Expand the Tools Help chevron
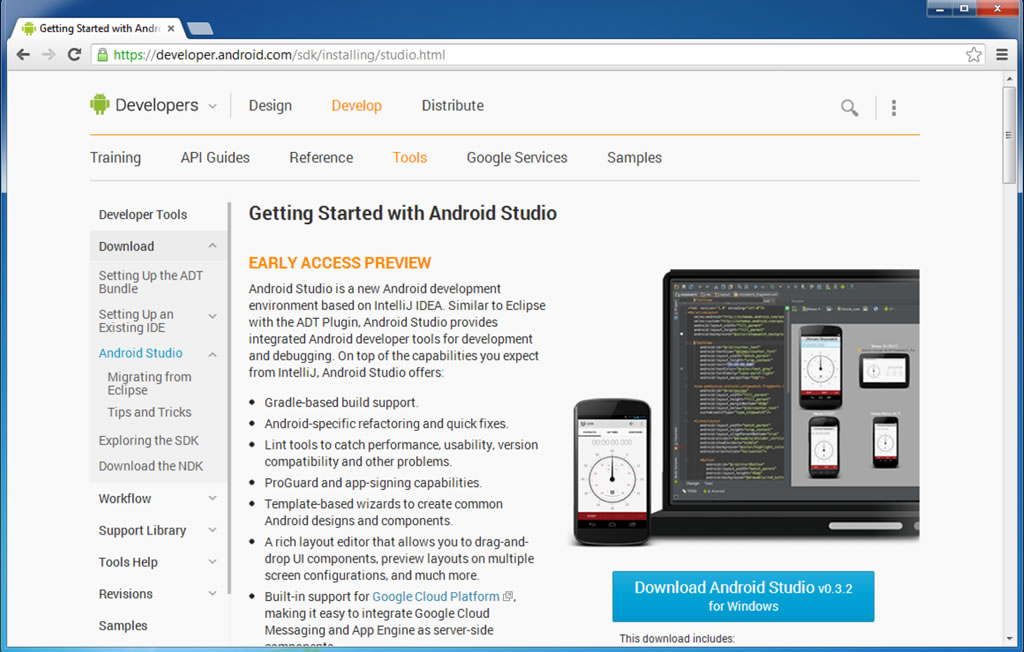 [212, 561]
